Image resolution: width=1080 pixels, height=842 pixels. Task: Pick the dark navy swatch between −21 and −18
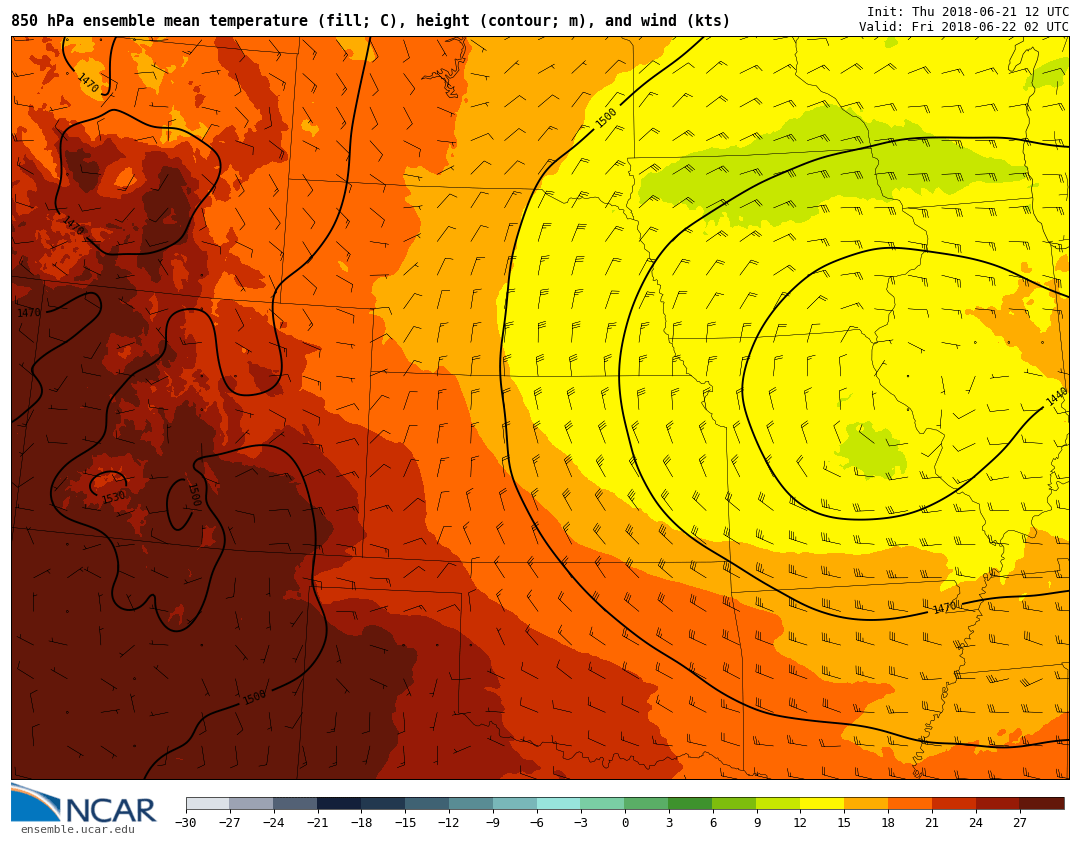click(339, 803)
